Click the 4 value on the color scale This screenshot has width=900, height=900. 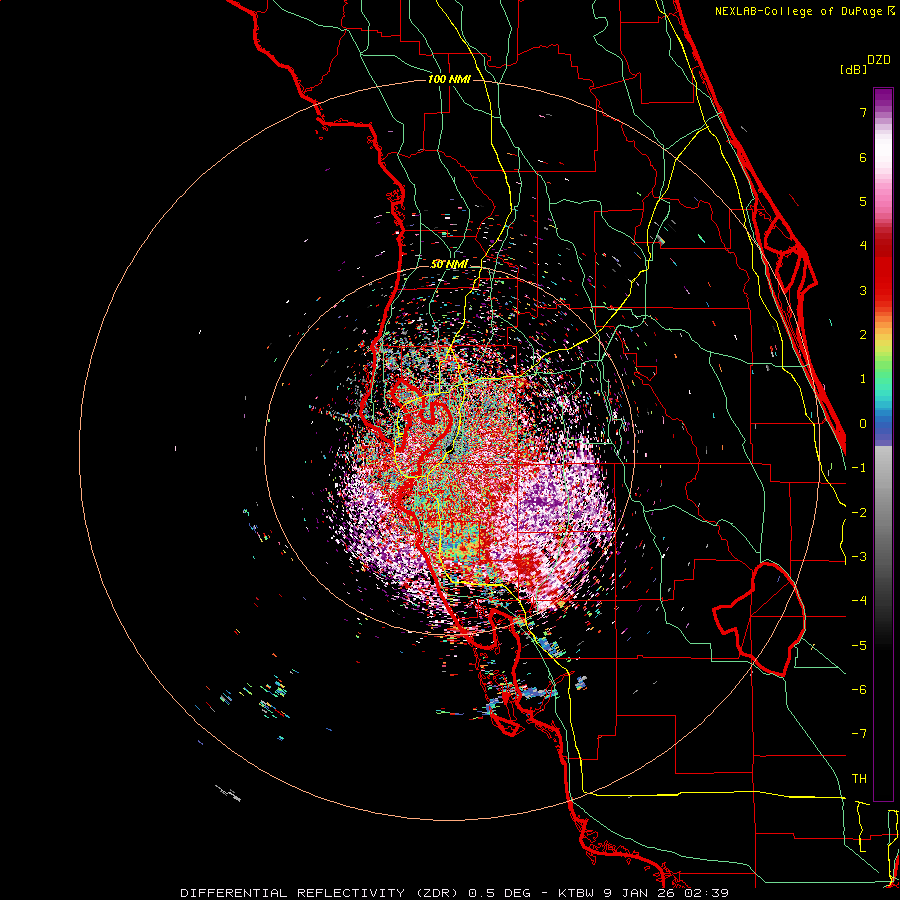click(863, 246)
